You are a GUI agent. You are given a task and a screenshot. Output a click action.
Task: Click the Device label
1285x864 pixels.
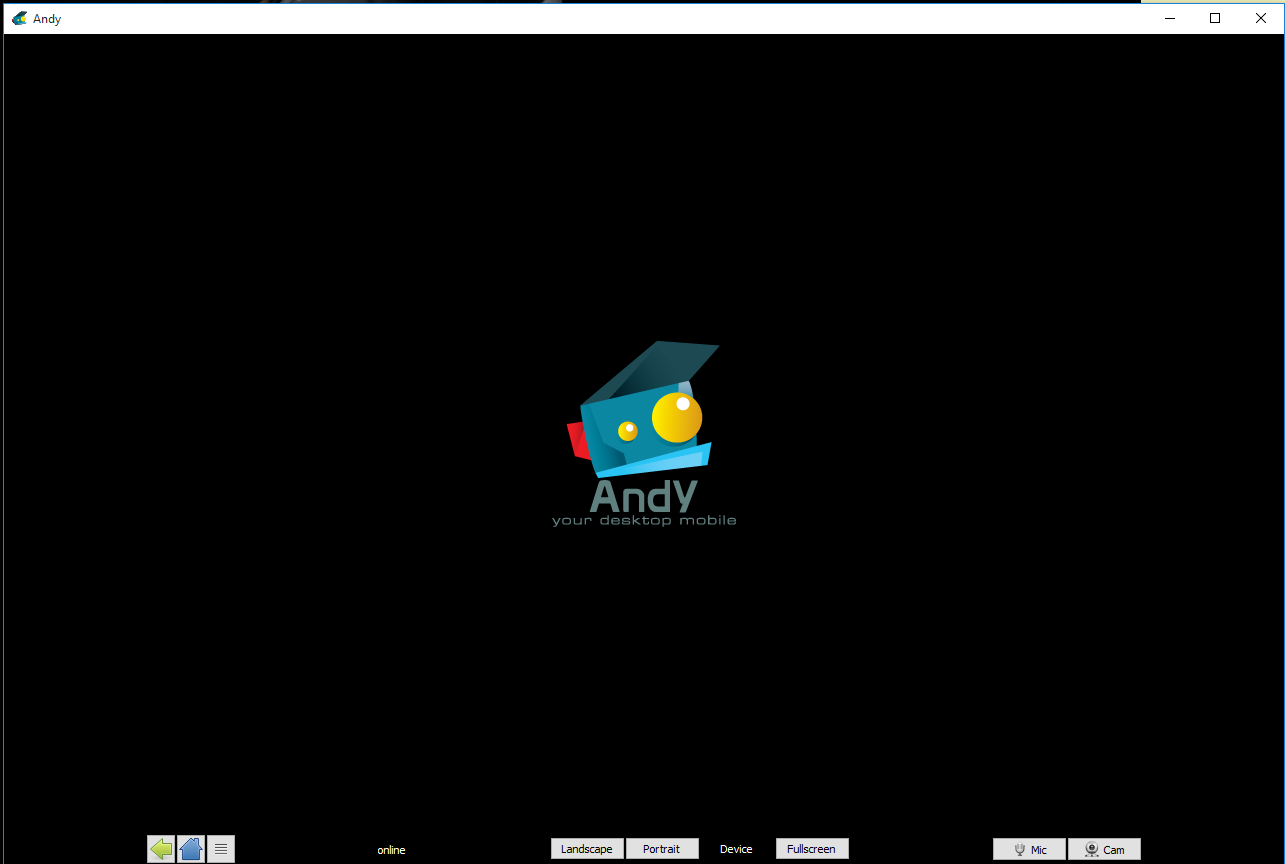[x=736, y=849]
